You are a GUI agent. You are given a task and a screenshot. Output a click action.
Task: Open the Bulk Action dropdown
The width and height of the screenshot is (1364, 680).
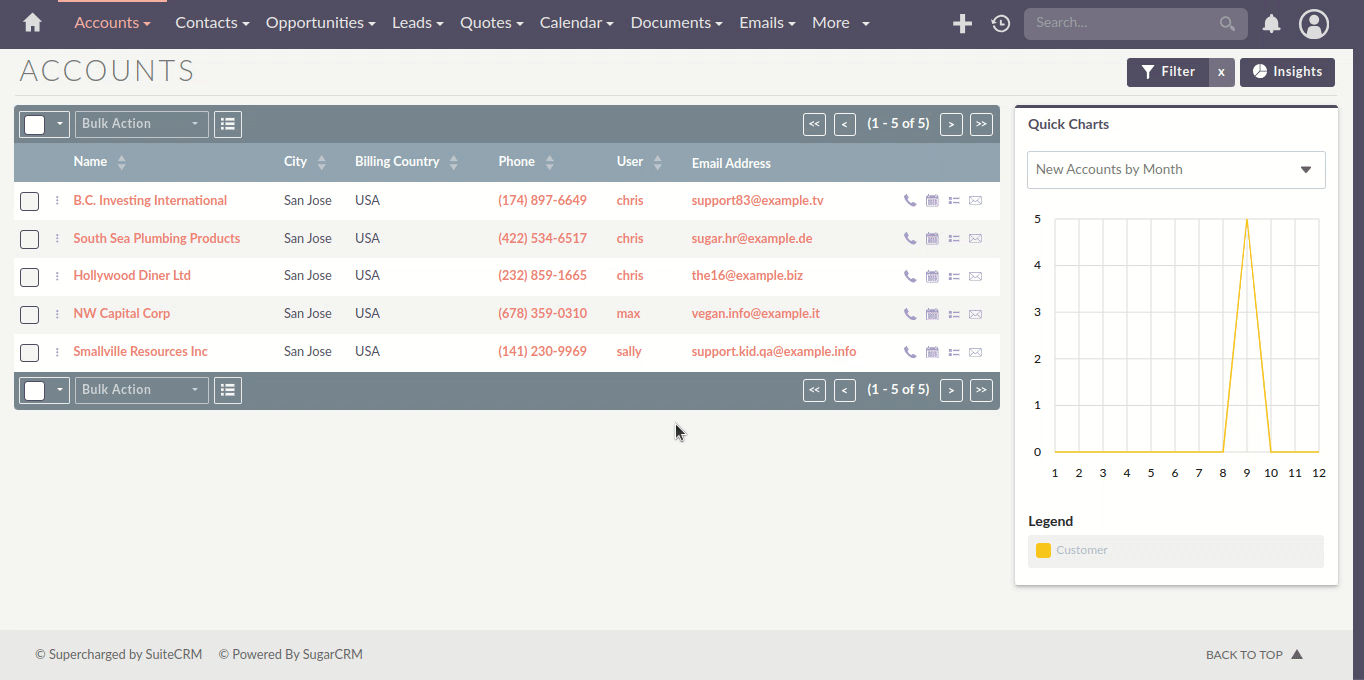click(x=141, y=123)
